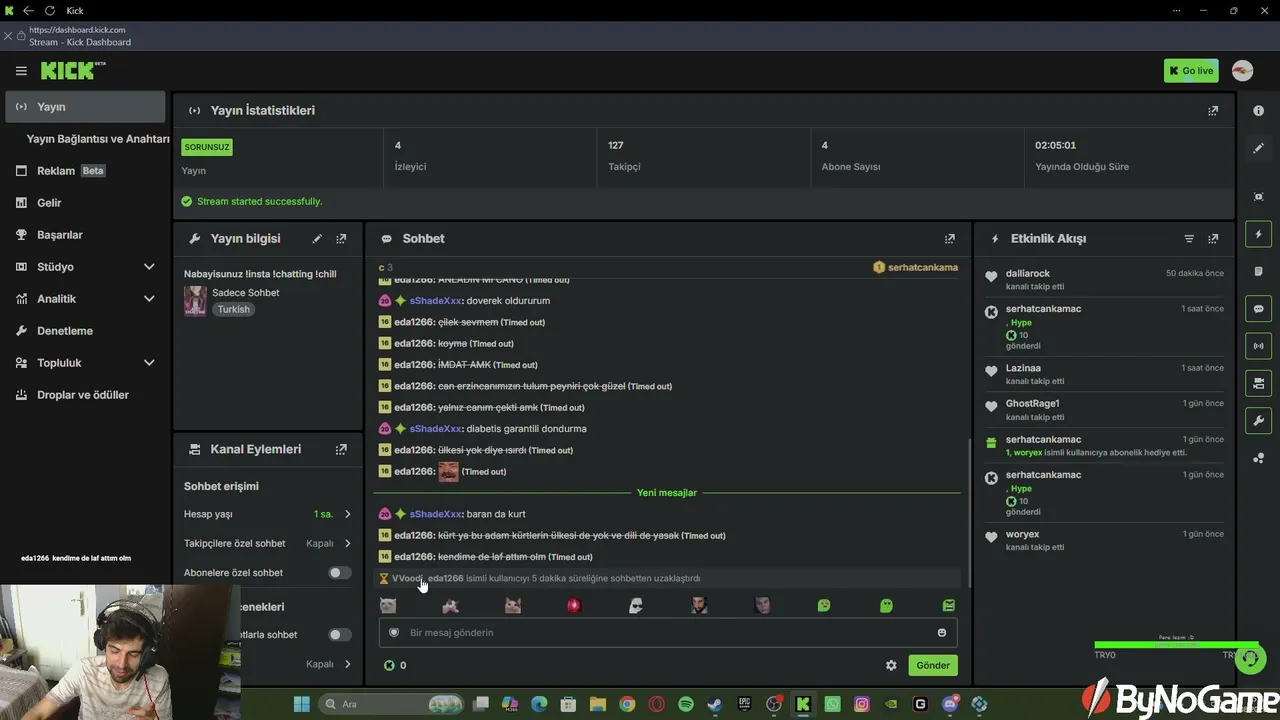
Task: Open Steam from the taskbar
Action: (x=715, y=704)
